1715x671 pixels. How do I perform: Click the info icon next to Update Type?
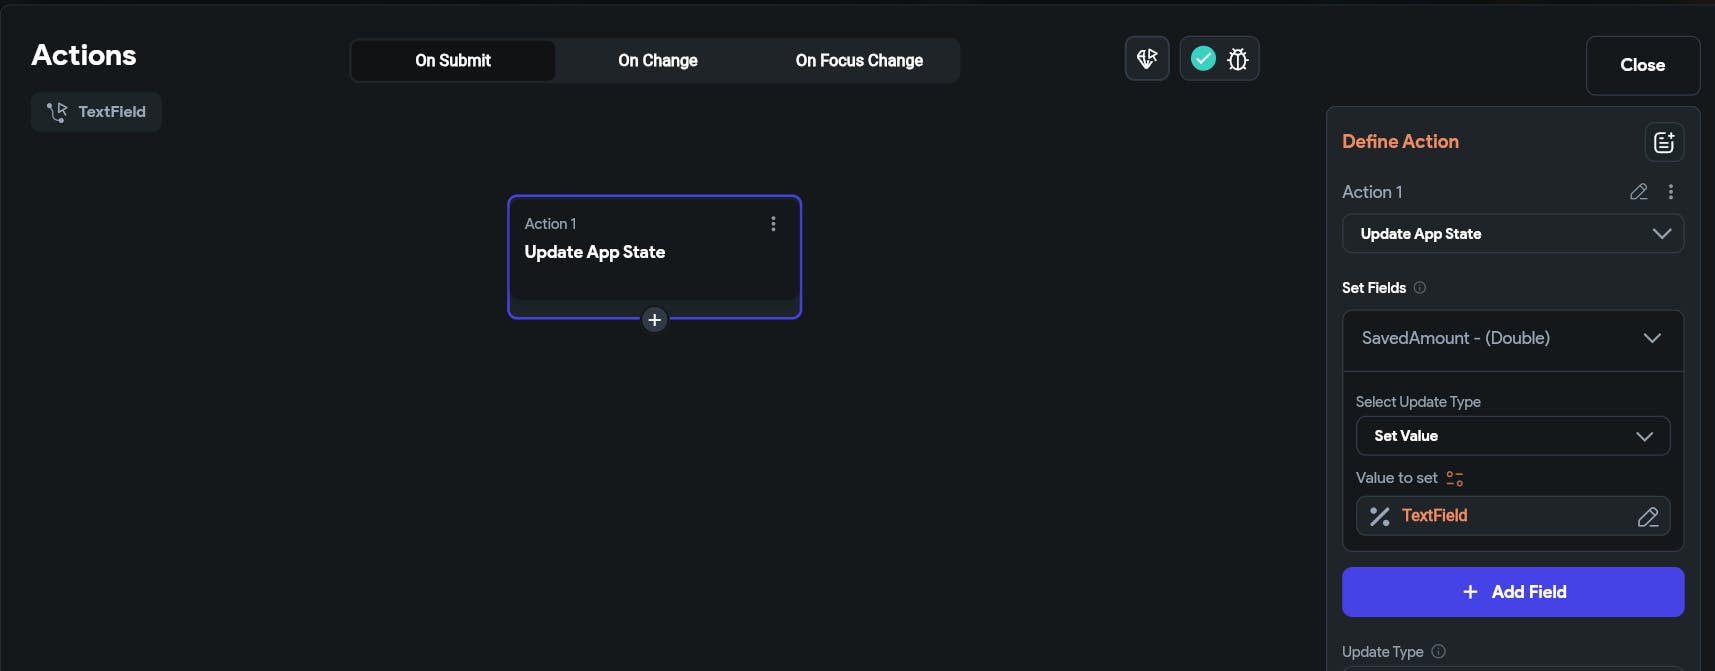[x=1438, y=652]
